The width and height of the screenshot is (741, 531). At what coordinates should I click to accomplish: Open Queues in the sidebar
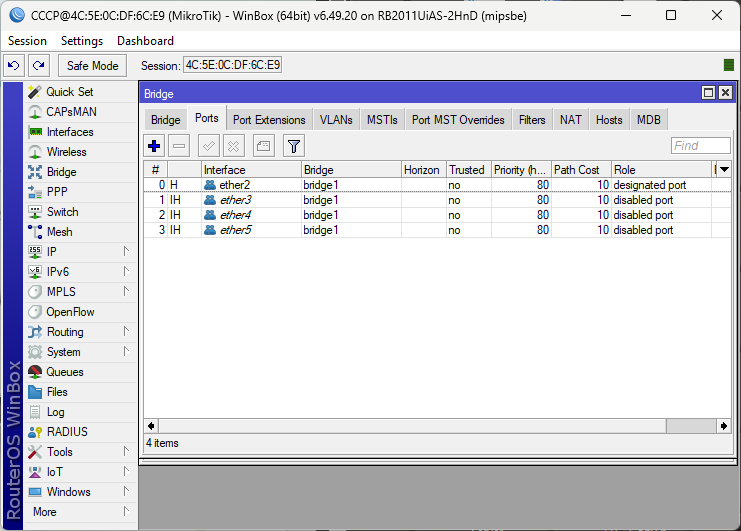click(80, 372)
